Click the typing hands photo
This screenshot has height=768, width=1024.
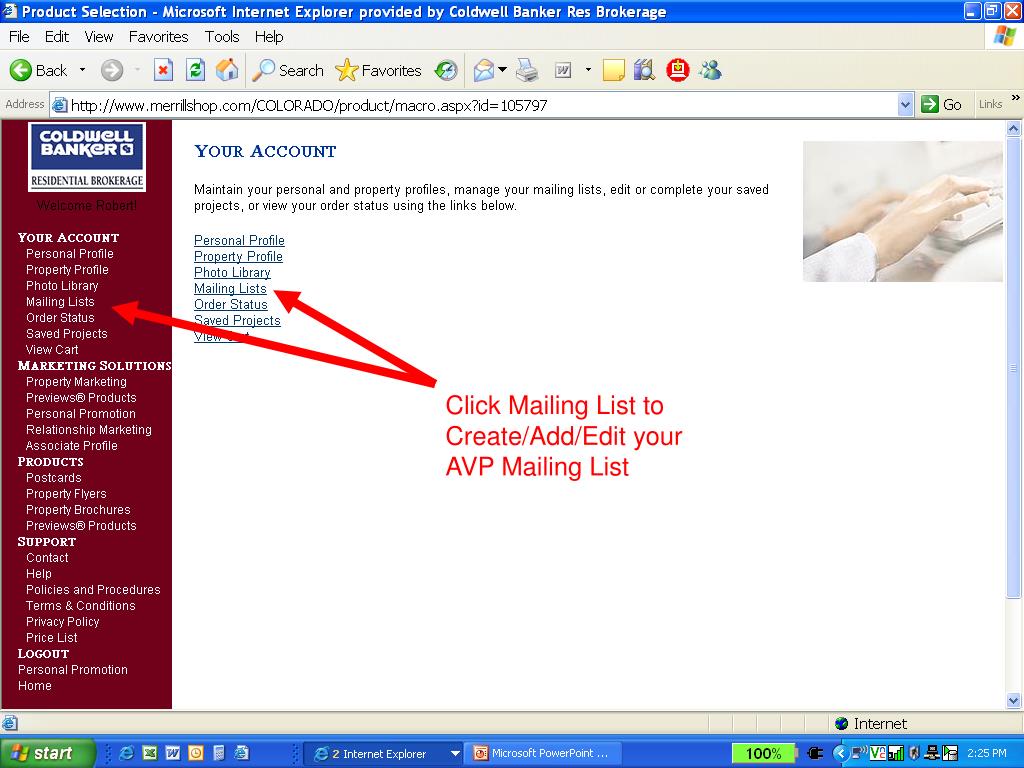903,212
